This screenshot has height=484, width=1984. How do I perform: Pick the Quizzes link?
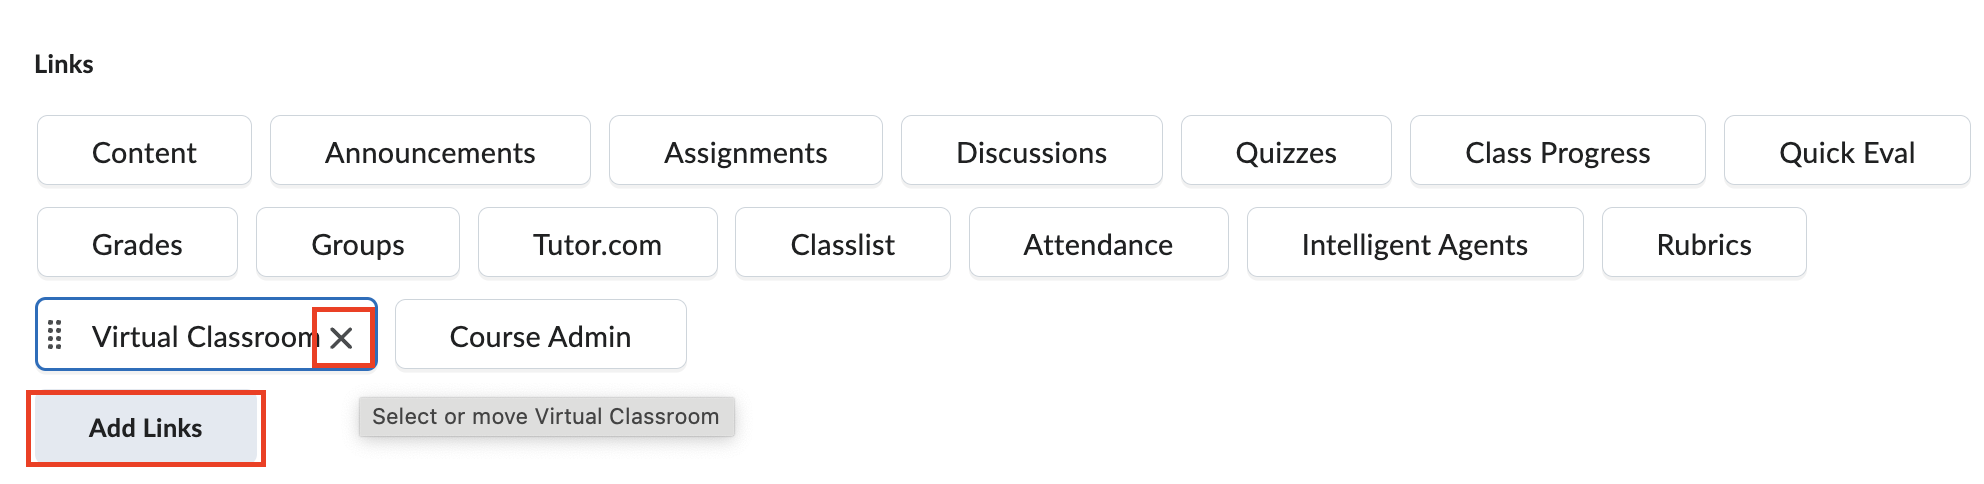pos(1286,152)
